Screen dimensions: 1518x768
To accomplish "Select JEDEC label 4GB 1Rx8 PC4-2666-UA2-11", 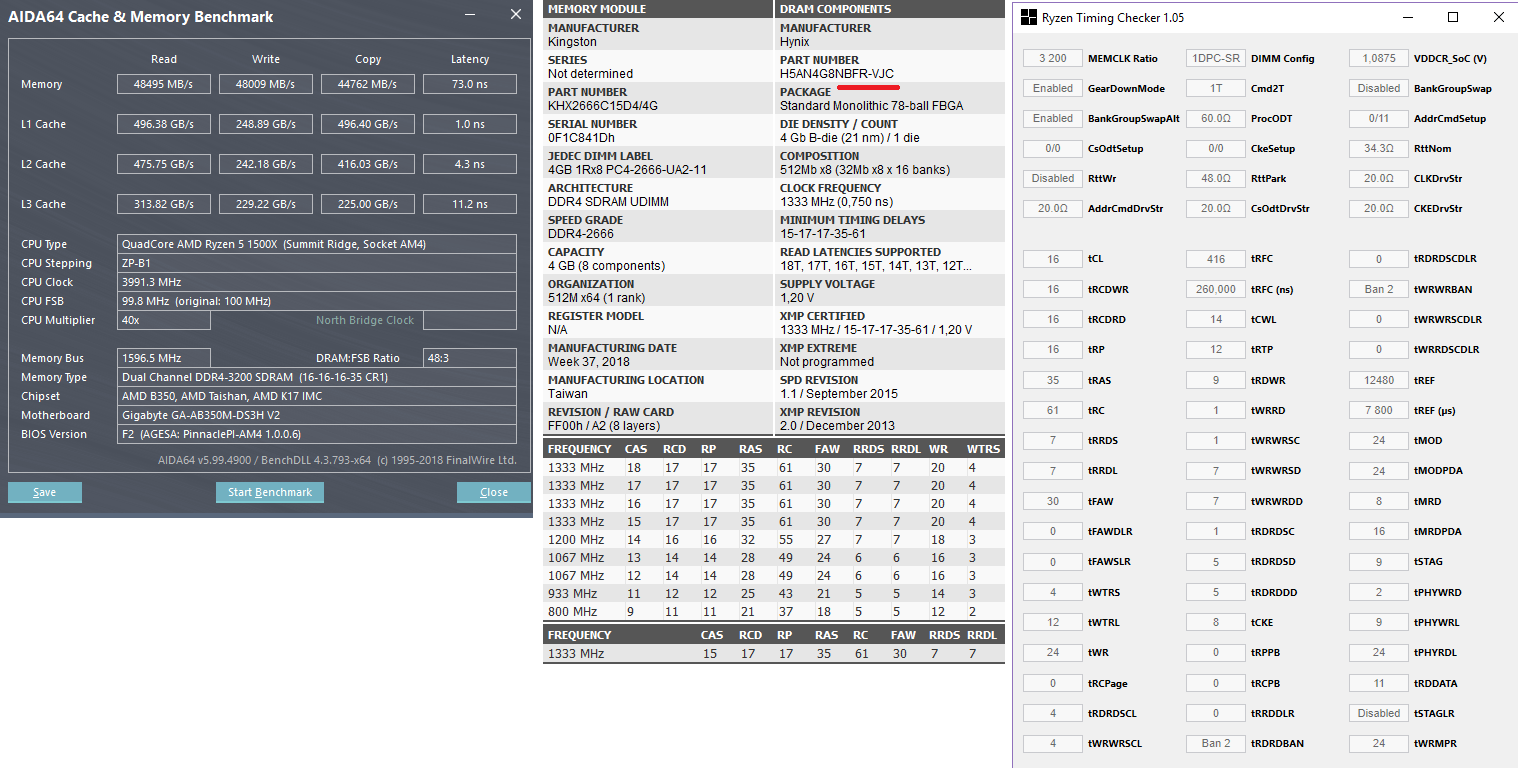I will (628, 170).
